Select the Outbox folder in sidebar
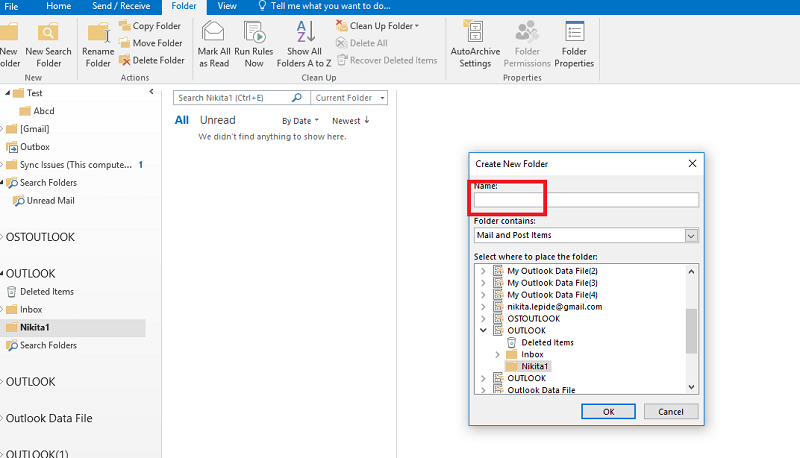The height and width of the screenshot is (458, 800). 35,147
